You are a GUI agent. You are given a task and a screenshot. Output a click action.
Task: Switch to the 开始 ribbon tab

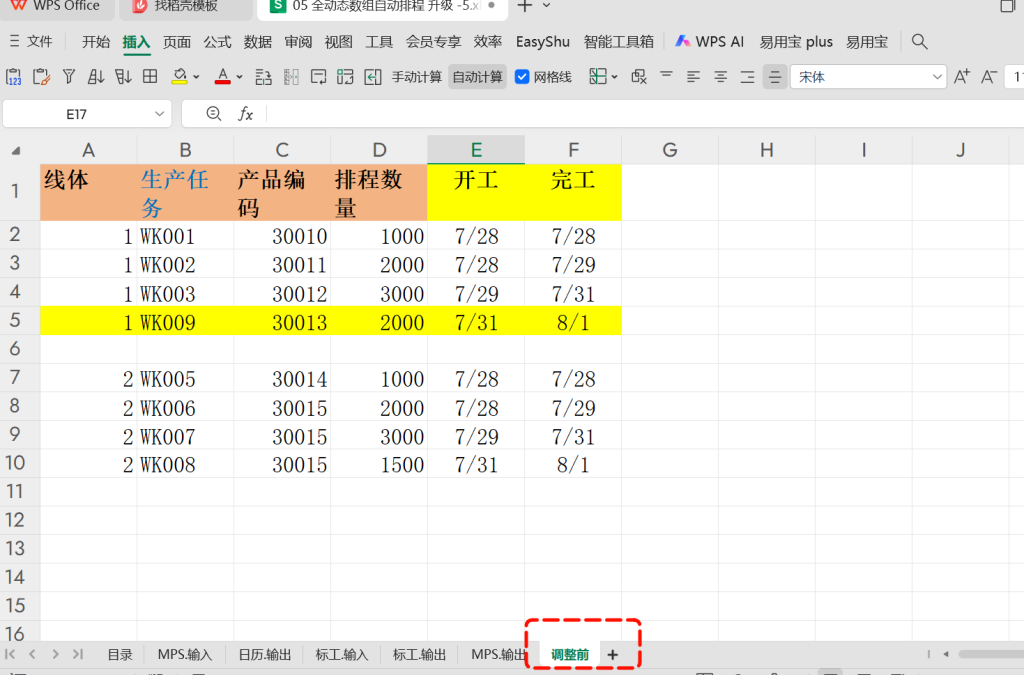(x=96, y=42)
